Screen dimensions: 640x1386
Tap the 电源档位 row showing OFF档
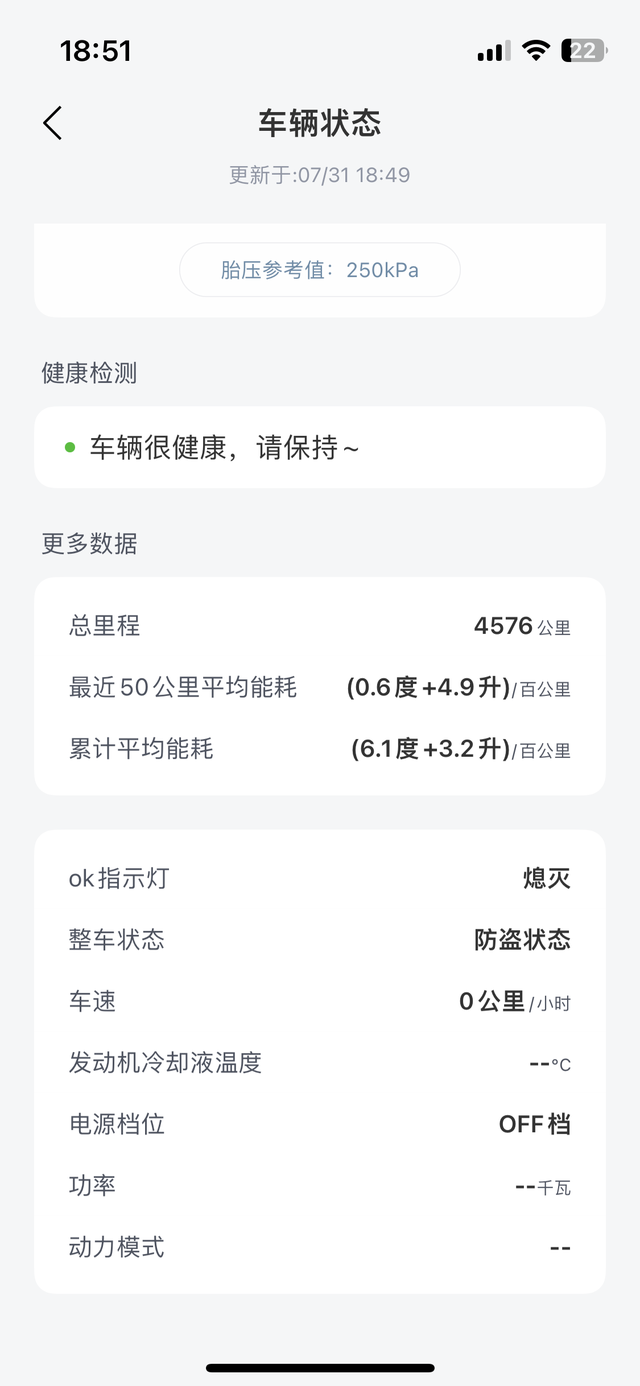pos(320,1124)
